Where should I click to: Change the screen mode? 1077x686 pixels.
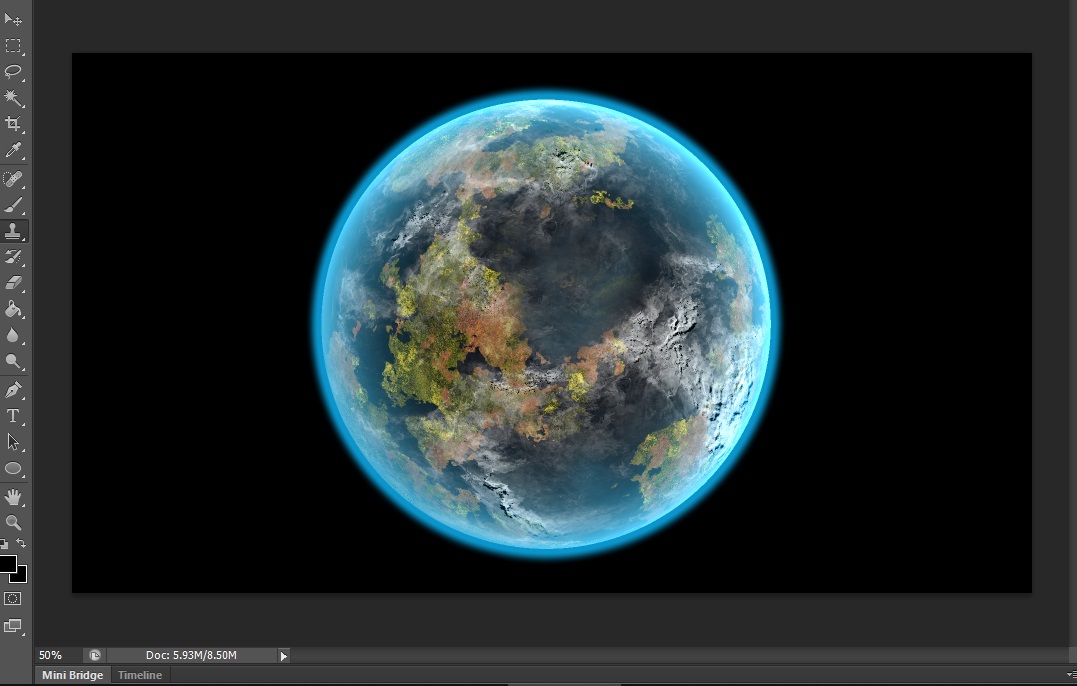coord(12,626)
